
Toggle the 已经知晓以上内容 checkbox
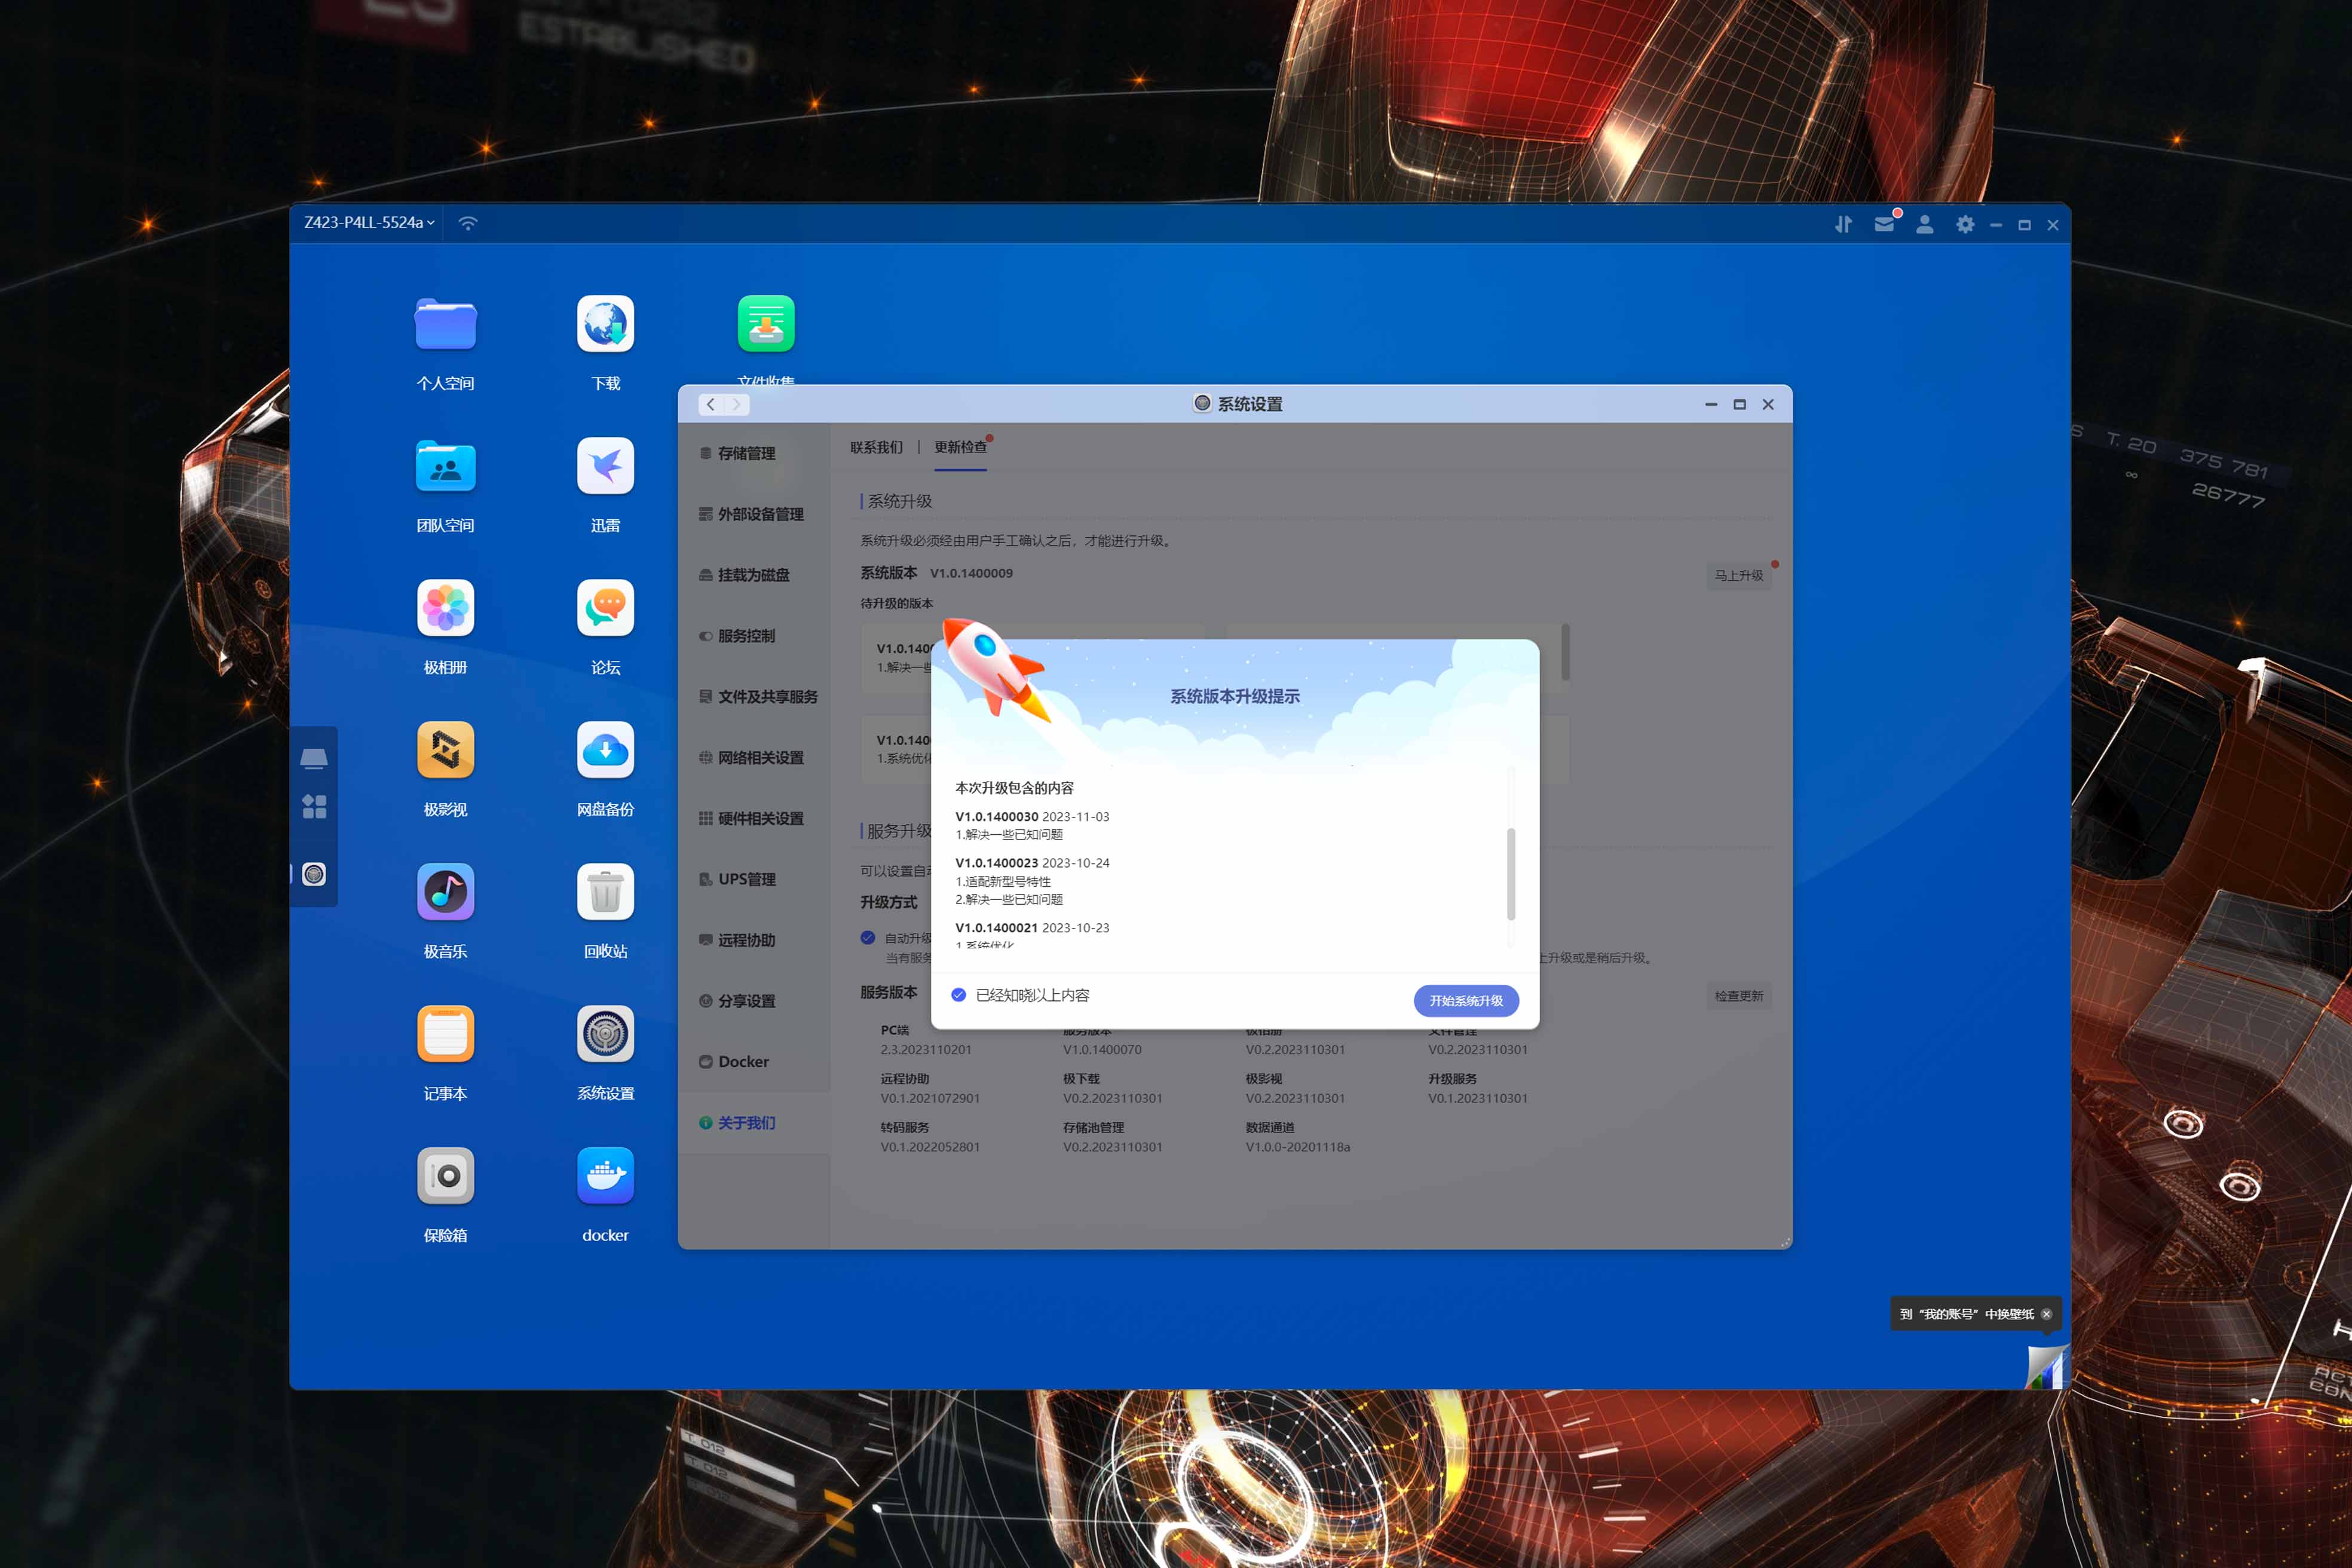(958, 995)
